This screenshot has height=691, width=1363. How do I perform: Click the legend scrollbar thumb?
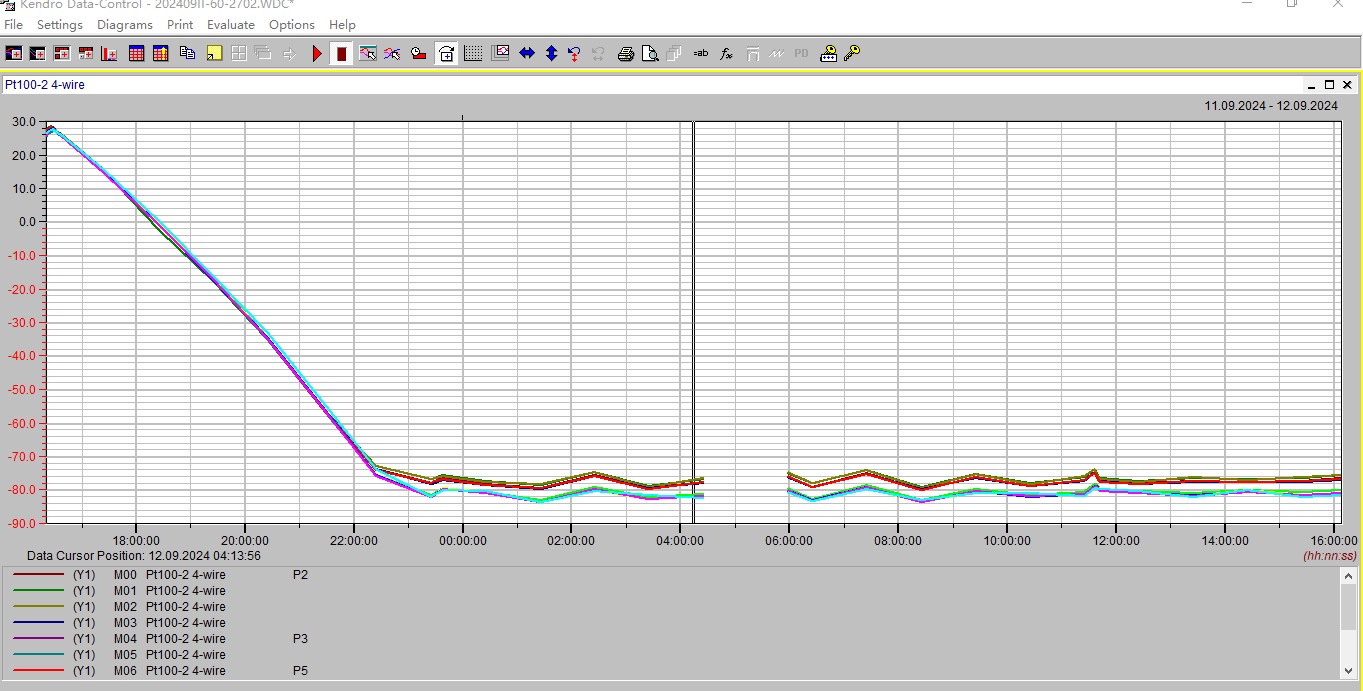click(1348, 607)
